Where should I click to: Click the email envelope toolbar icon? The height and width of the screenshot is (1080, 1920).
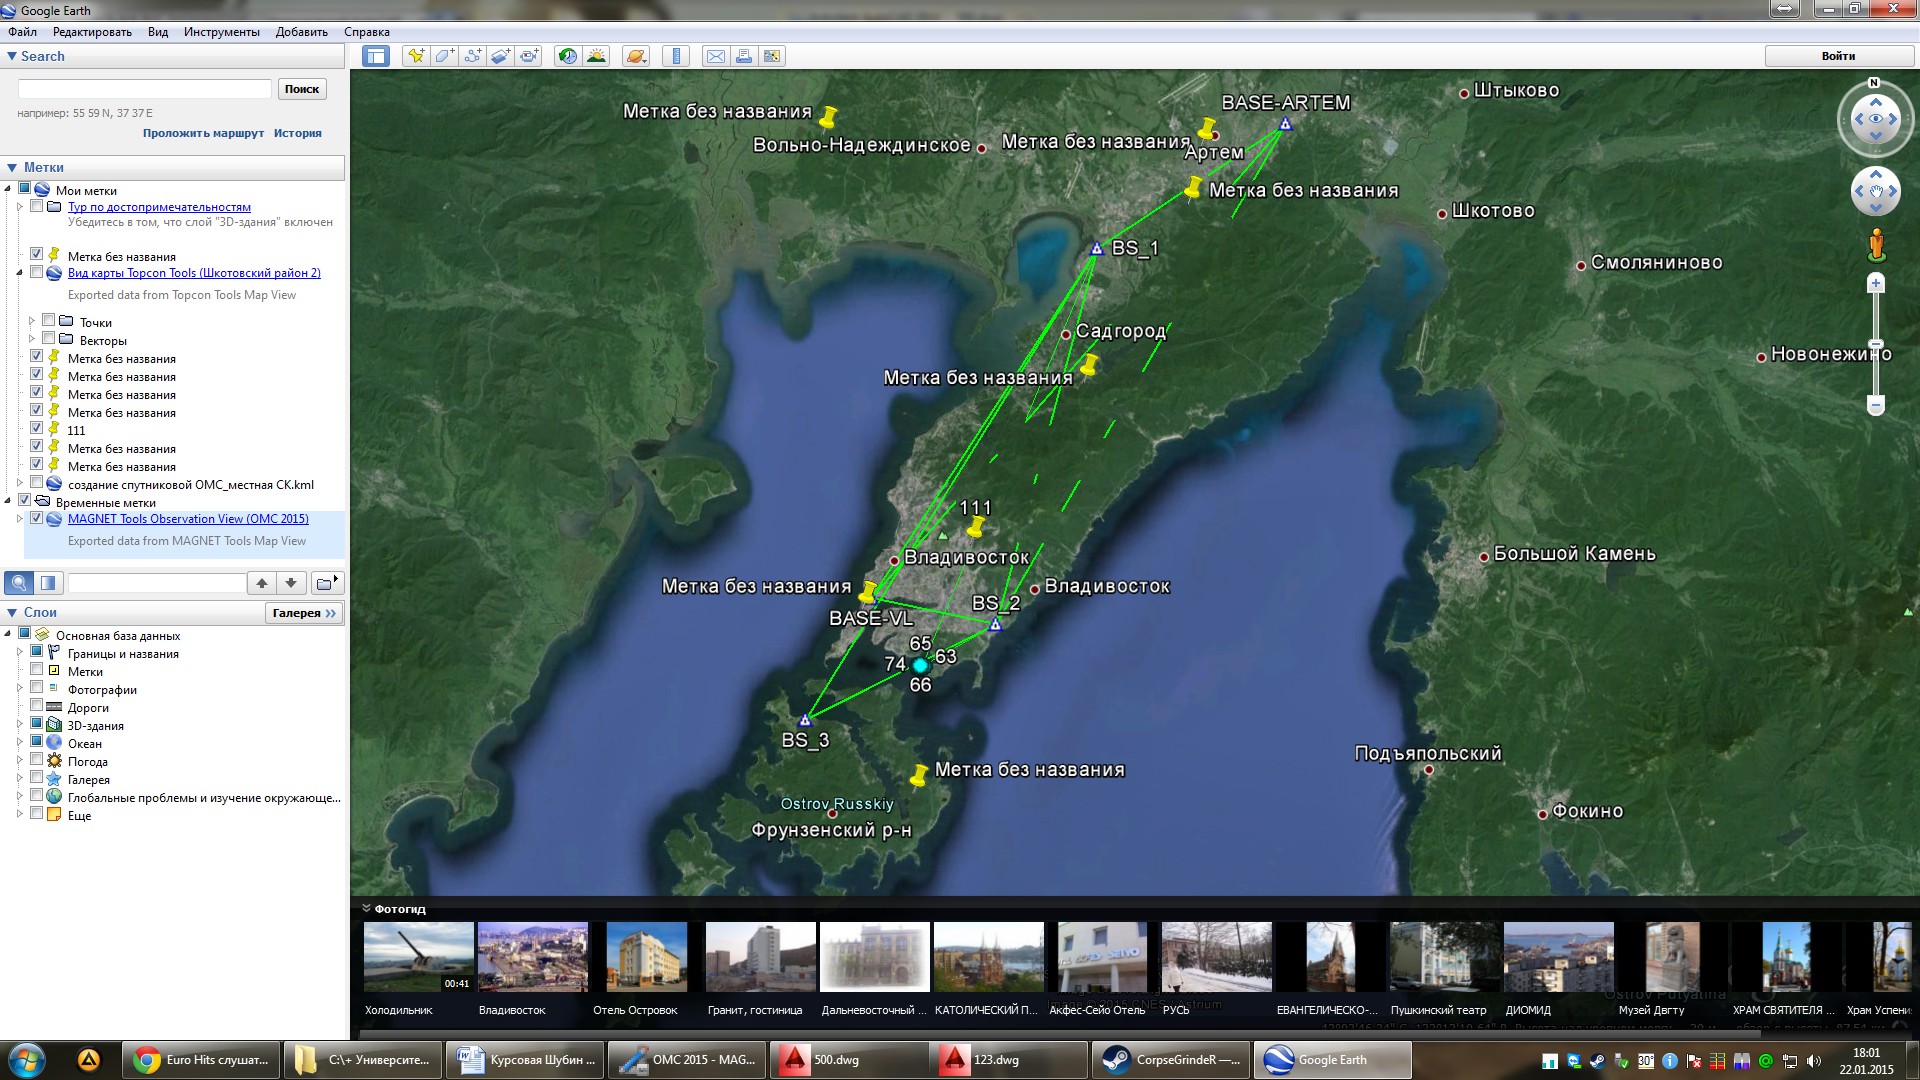pos(716,56)
